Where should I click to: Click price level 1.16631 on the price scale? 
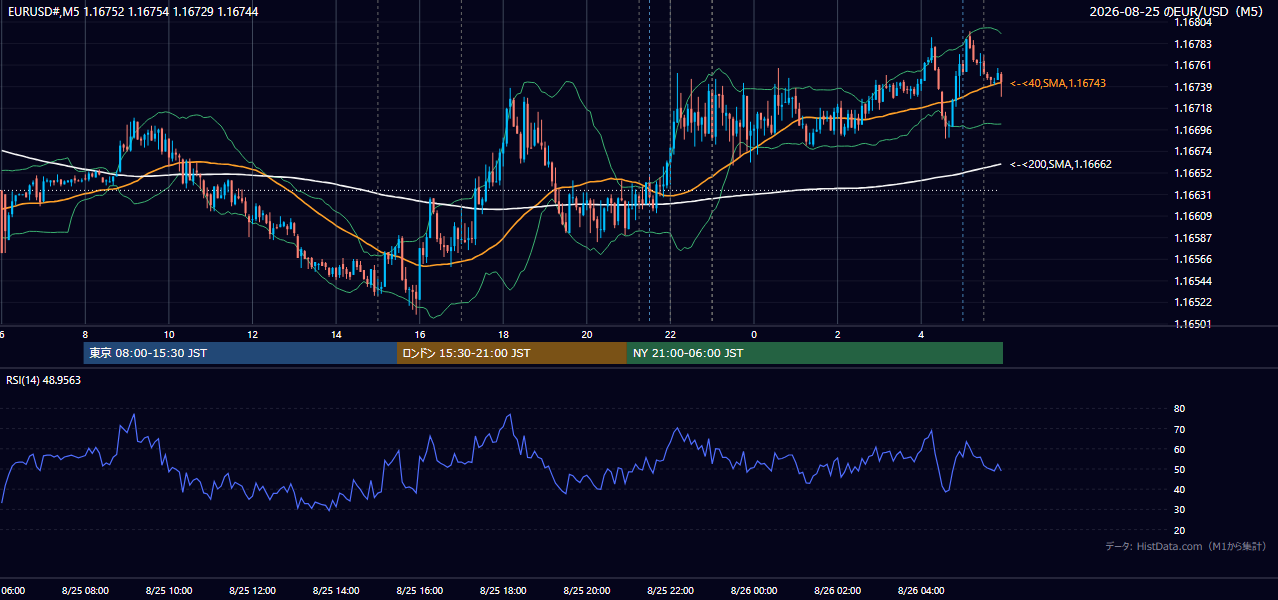[1192, 195]
